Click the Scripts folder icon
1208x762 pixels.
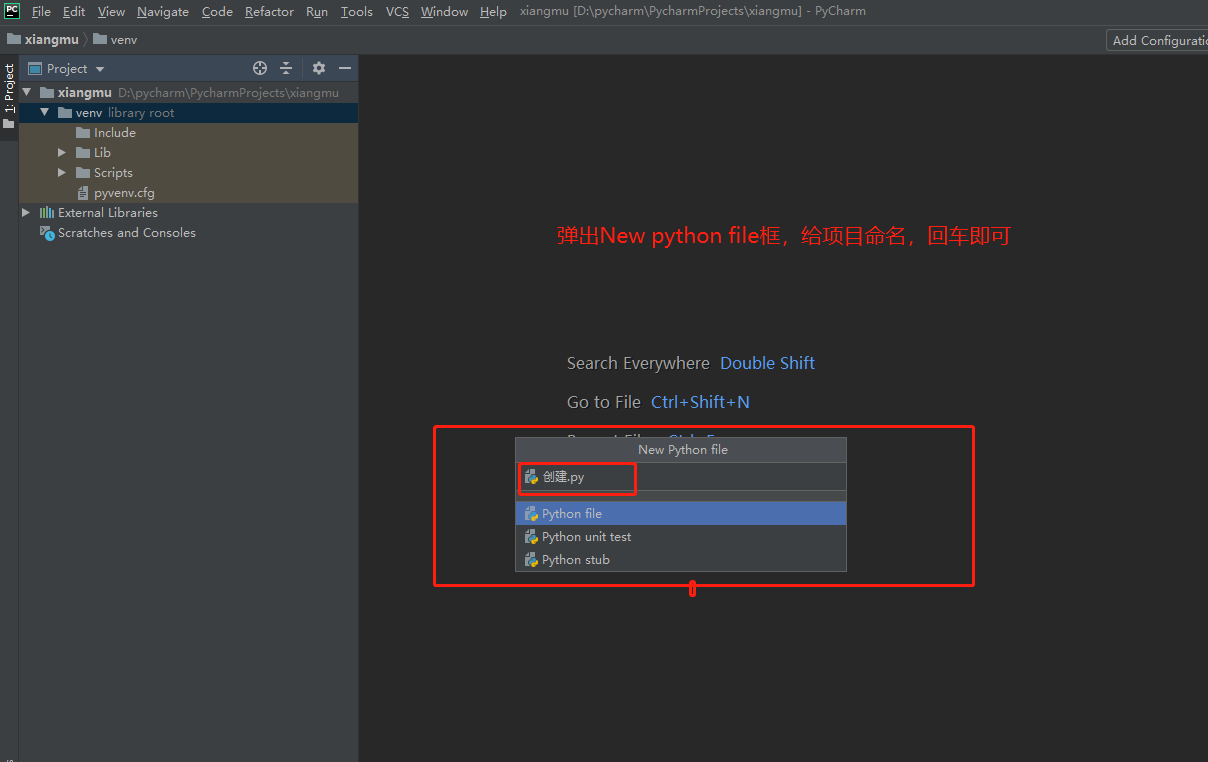83,172
